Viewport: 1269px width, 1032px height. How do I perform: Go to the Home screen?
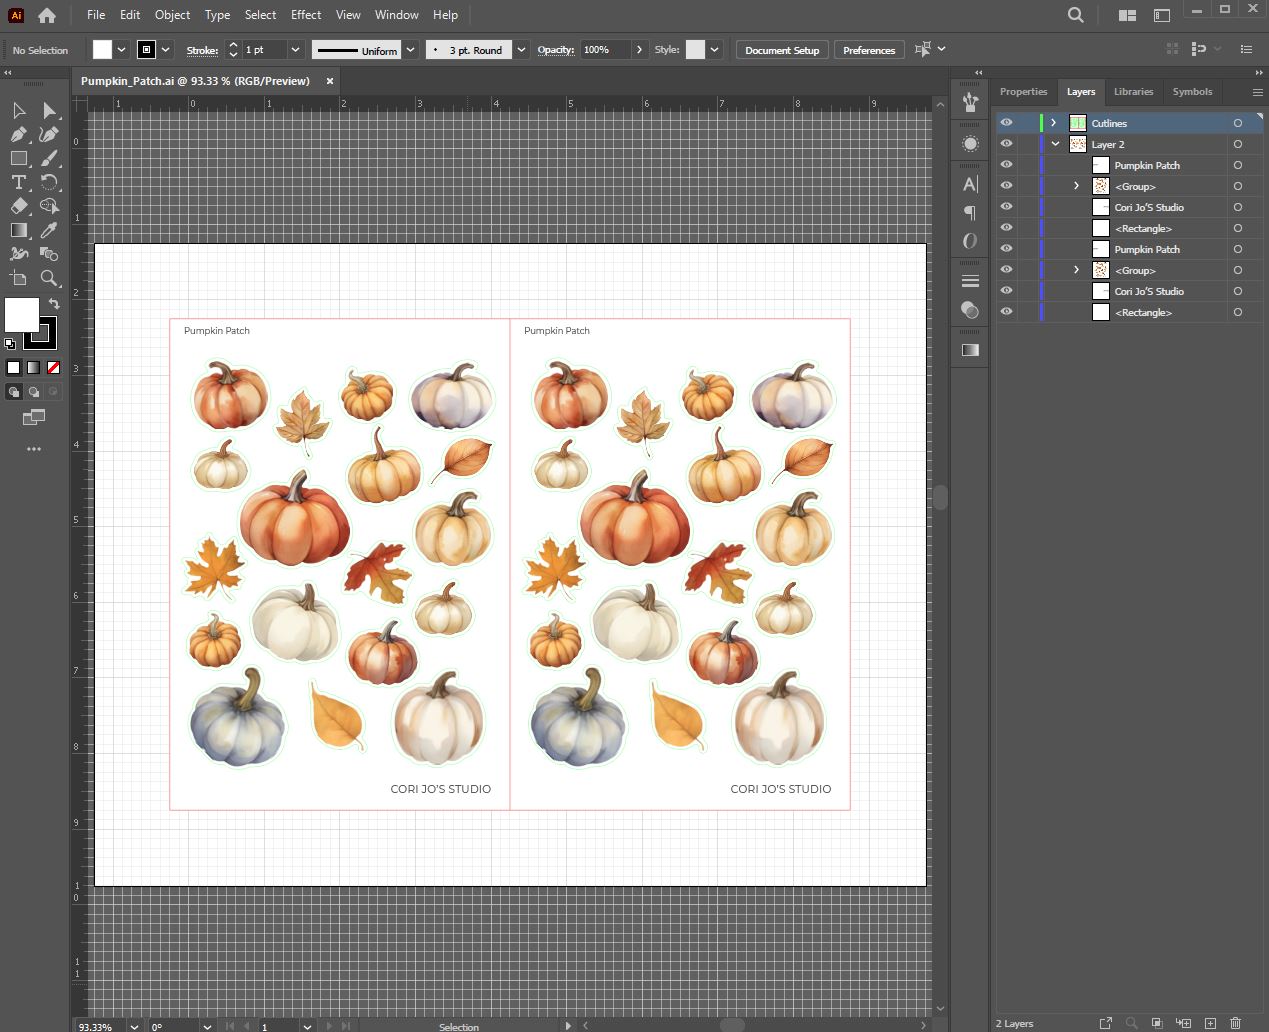pos(47,15)
